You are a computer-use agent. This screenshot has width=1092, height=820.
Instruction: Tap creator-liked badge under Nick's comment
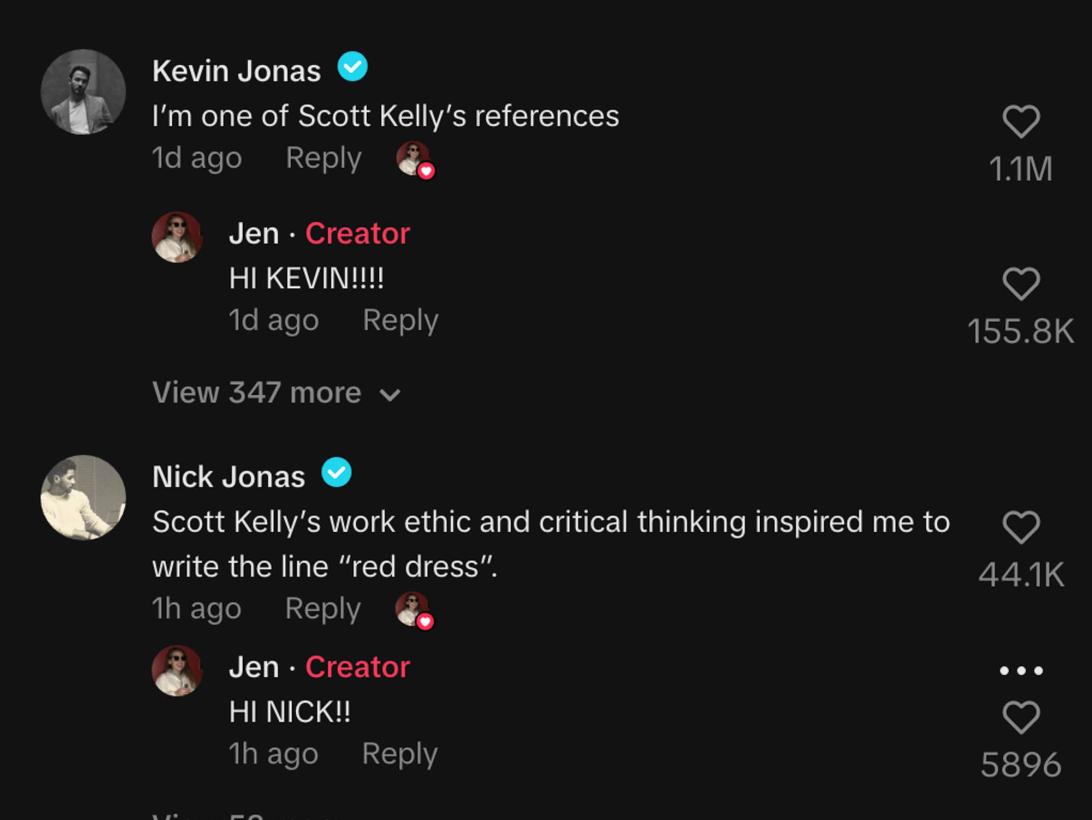coord(414,610)
